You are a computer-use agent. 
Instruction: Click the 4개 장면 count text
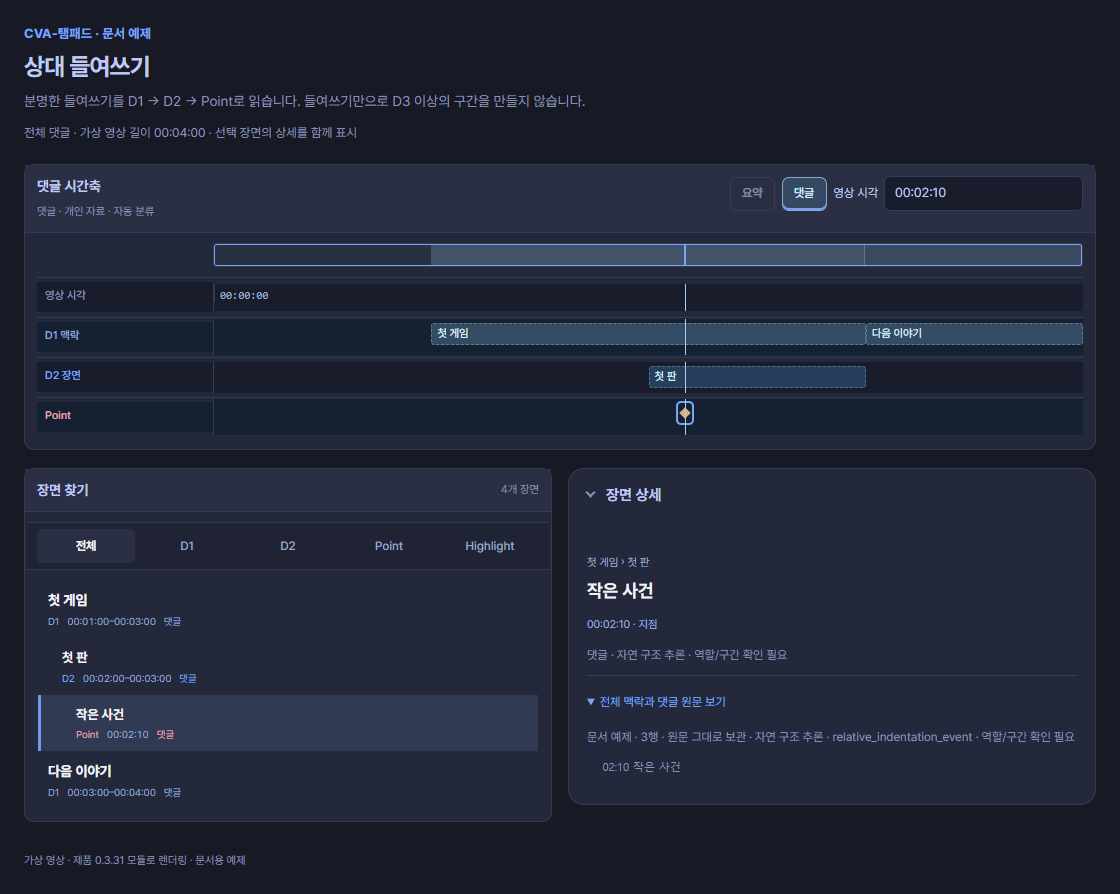[520, 489]
